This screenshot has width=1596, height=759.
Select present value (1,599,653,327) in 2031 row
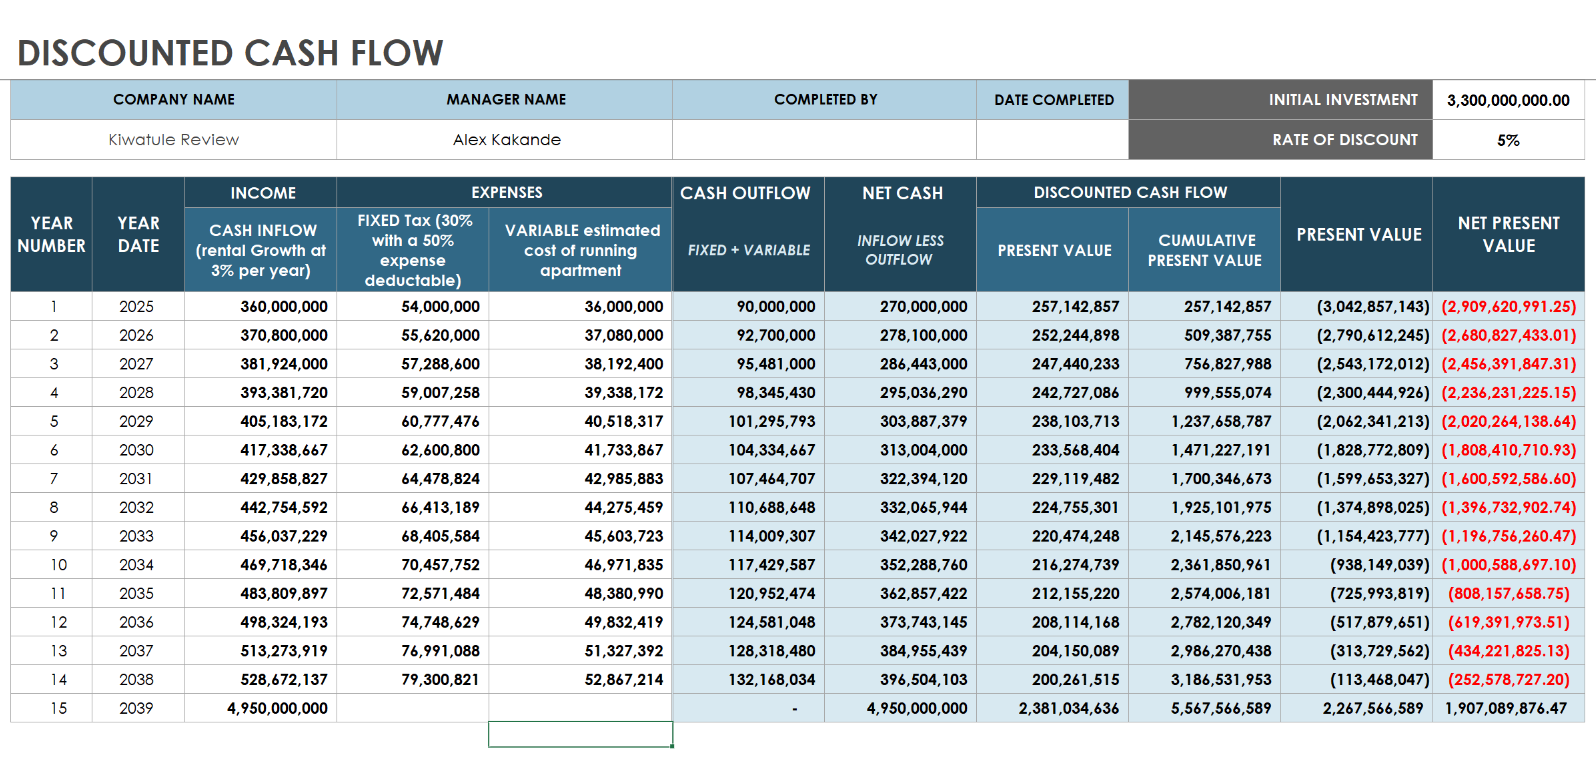pyautogui.click(x=1357, y=479)
